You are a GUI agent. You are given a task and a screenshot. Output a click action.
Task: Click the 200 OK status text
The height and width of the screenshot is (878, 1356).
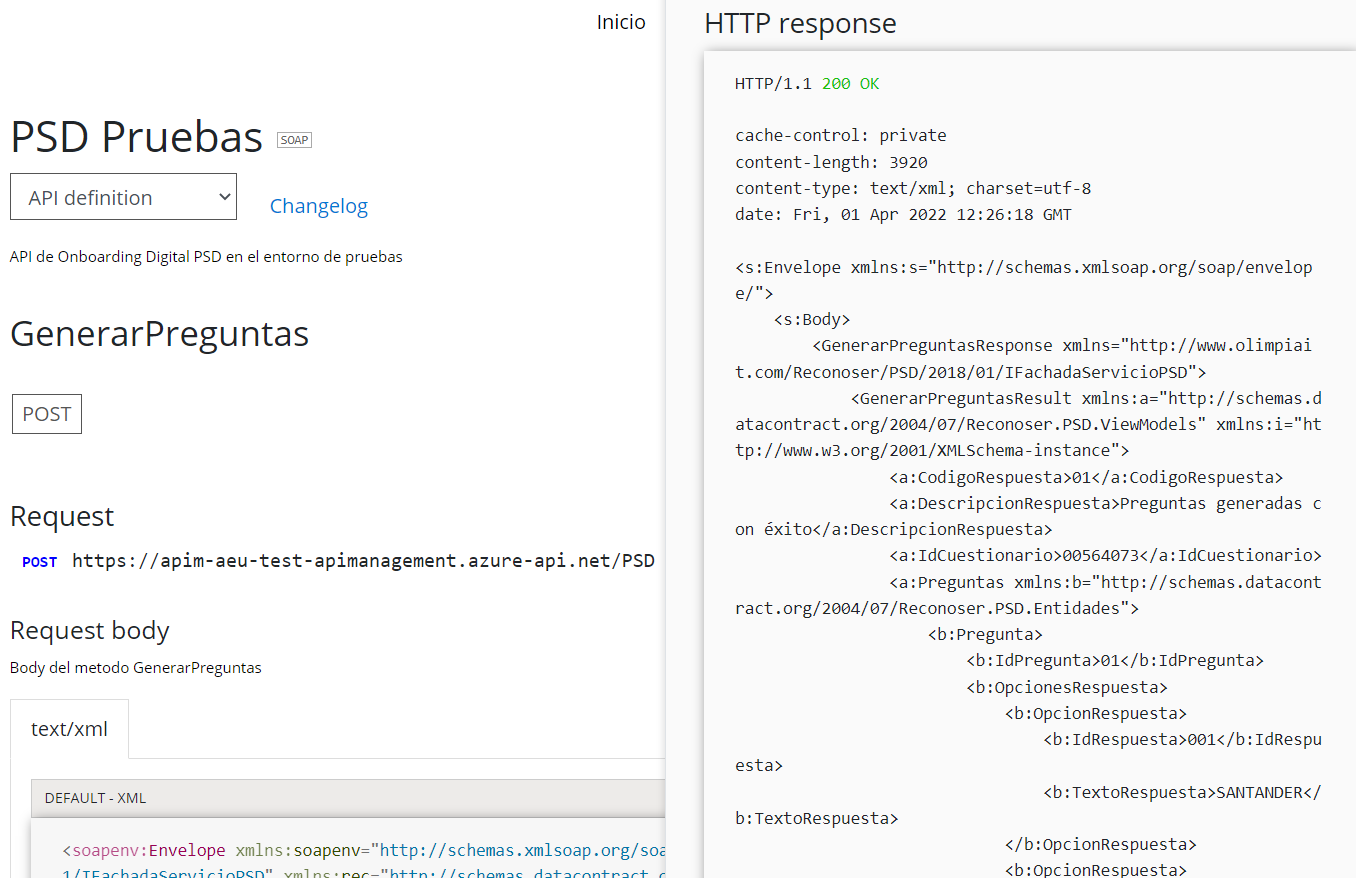click(x=850, y=84)
